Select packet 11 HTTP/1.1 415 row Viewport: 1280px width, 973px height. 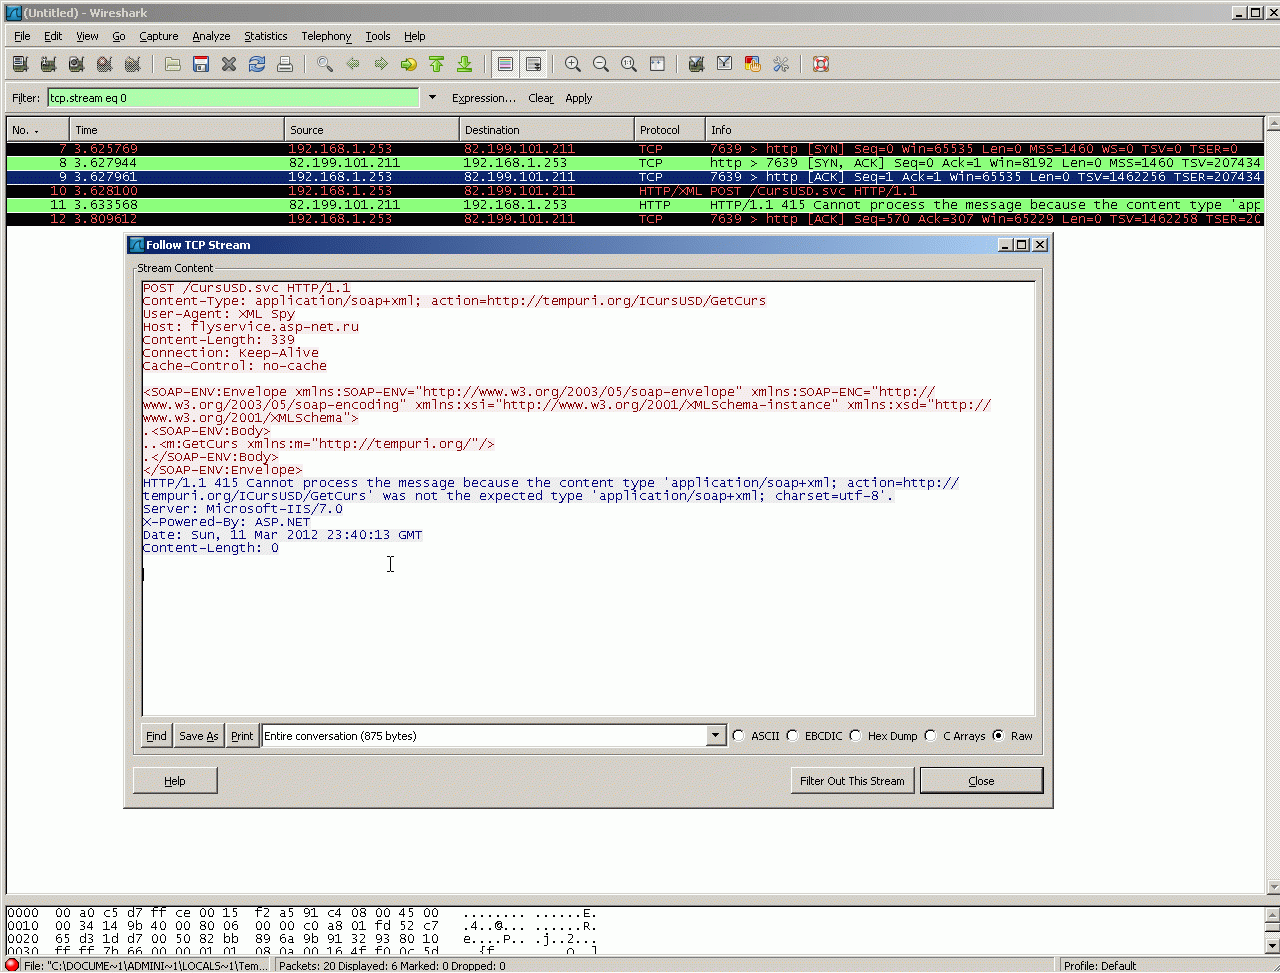click(635, 205)
